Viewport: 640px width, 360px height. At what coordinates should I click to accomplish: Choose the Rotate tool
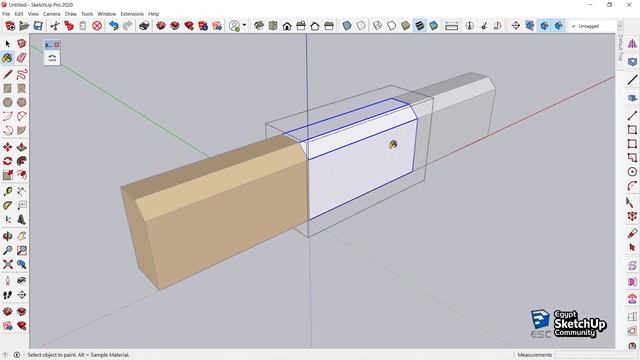7,161
